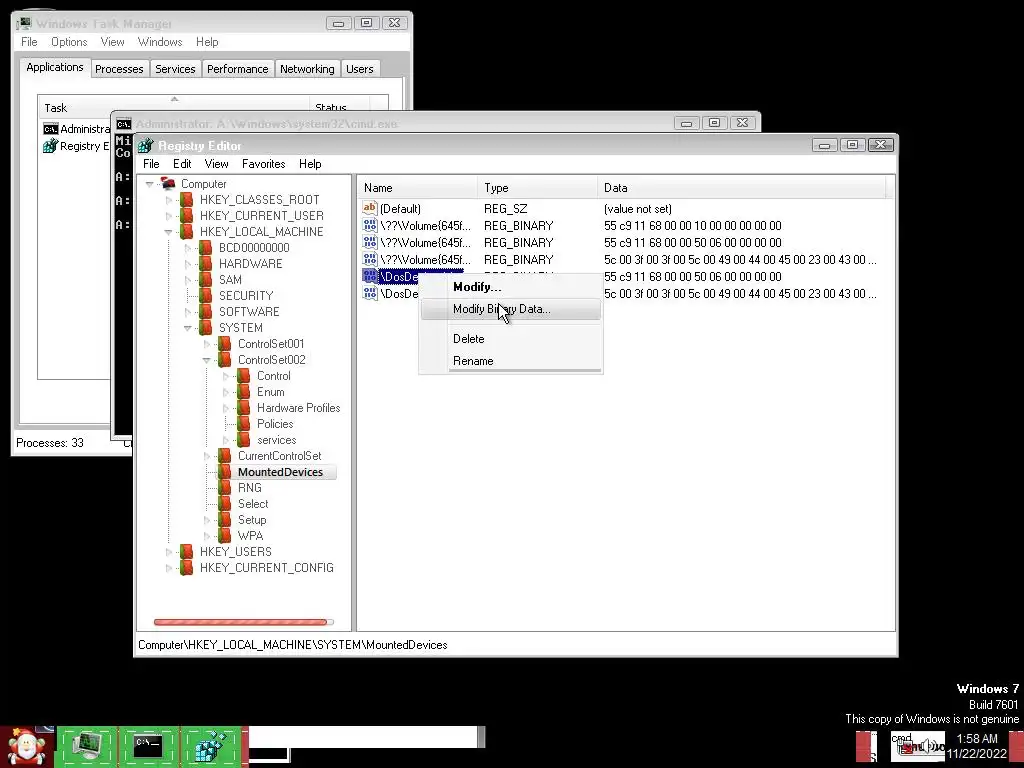1024x768 pixels.
Task: Click the first \??\Volume binary value icon
Action: (370, 225)
